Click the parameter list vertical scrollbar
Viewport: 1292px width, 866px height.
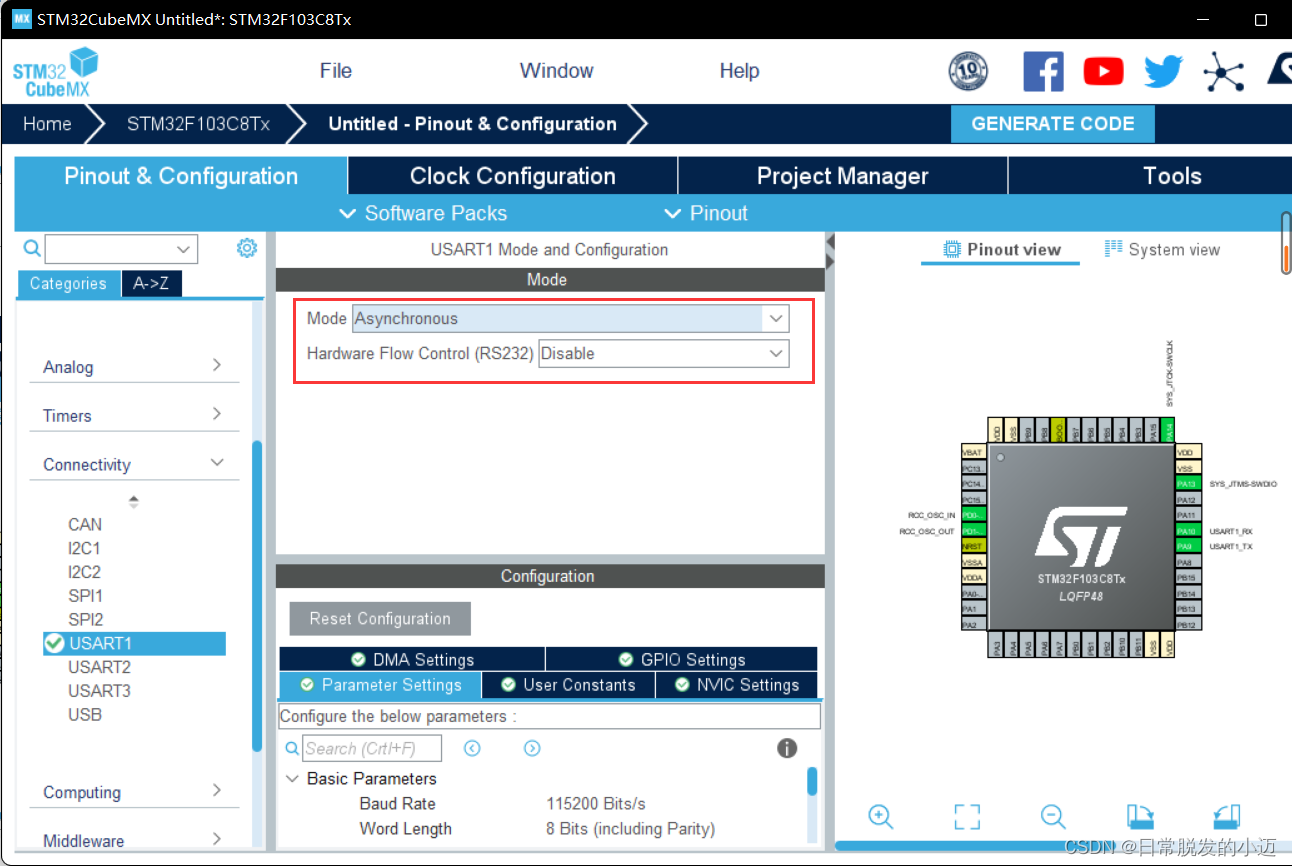pos(812,781)
